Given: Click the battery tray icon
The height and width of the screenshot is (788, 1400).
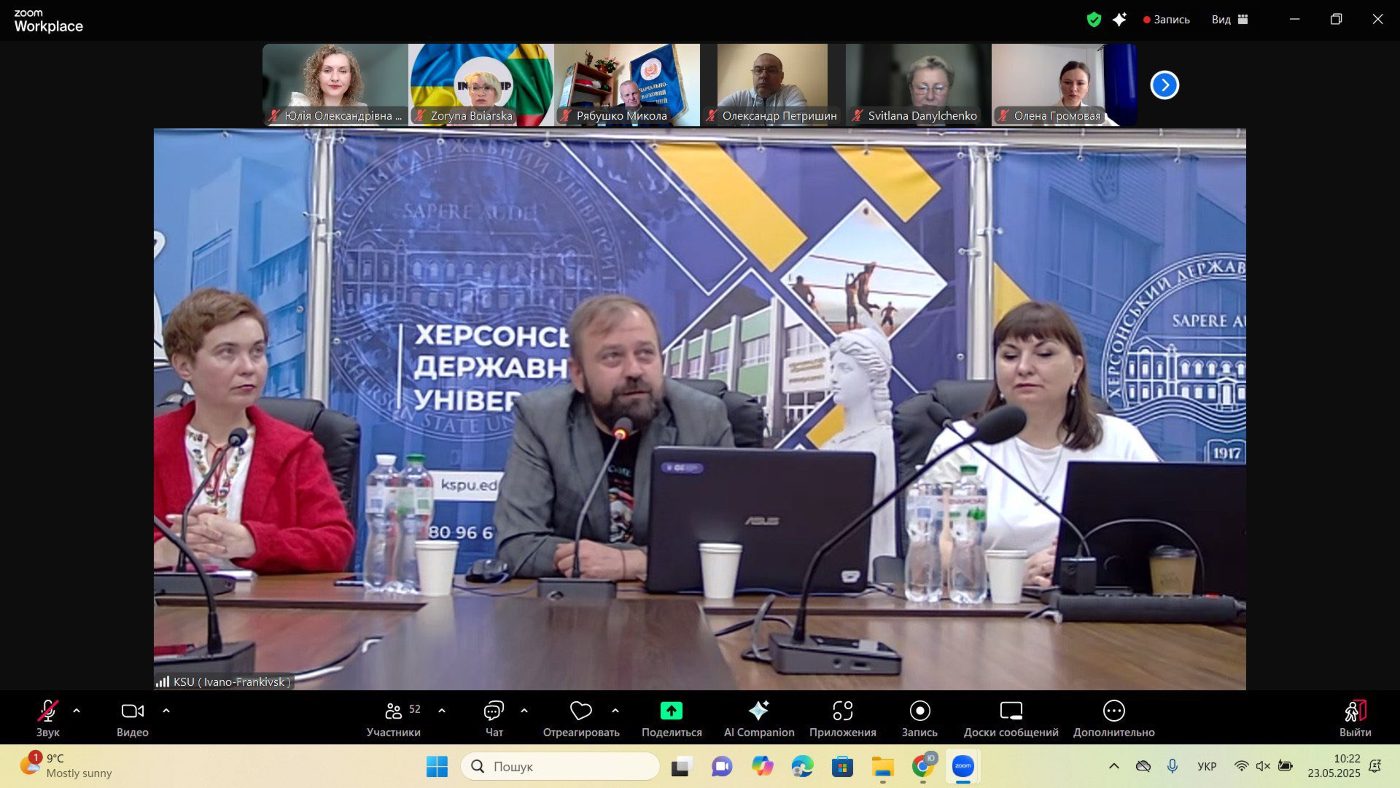Looking at the screenshot, I should coord(1285,766).
